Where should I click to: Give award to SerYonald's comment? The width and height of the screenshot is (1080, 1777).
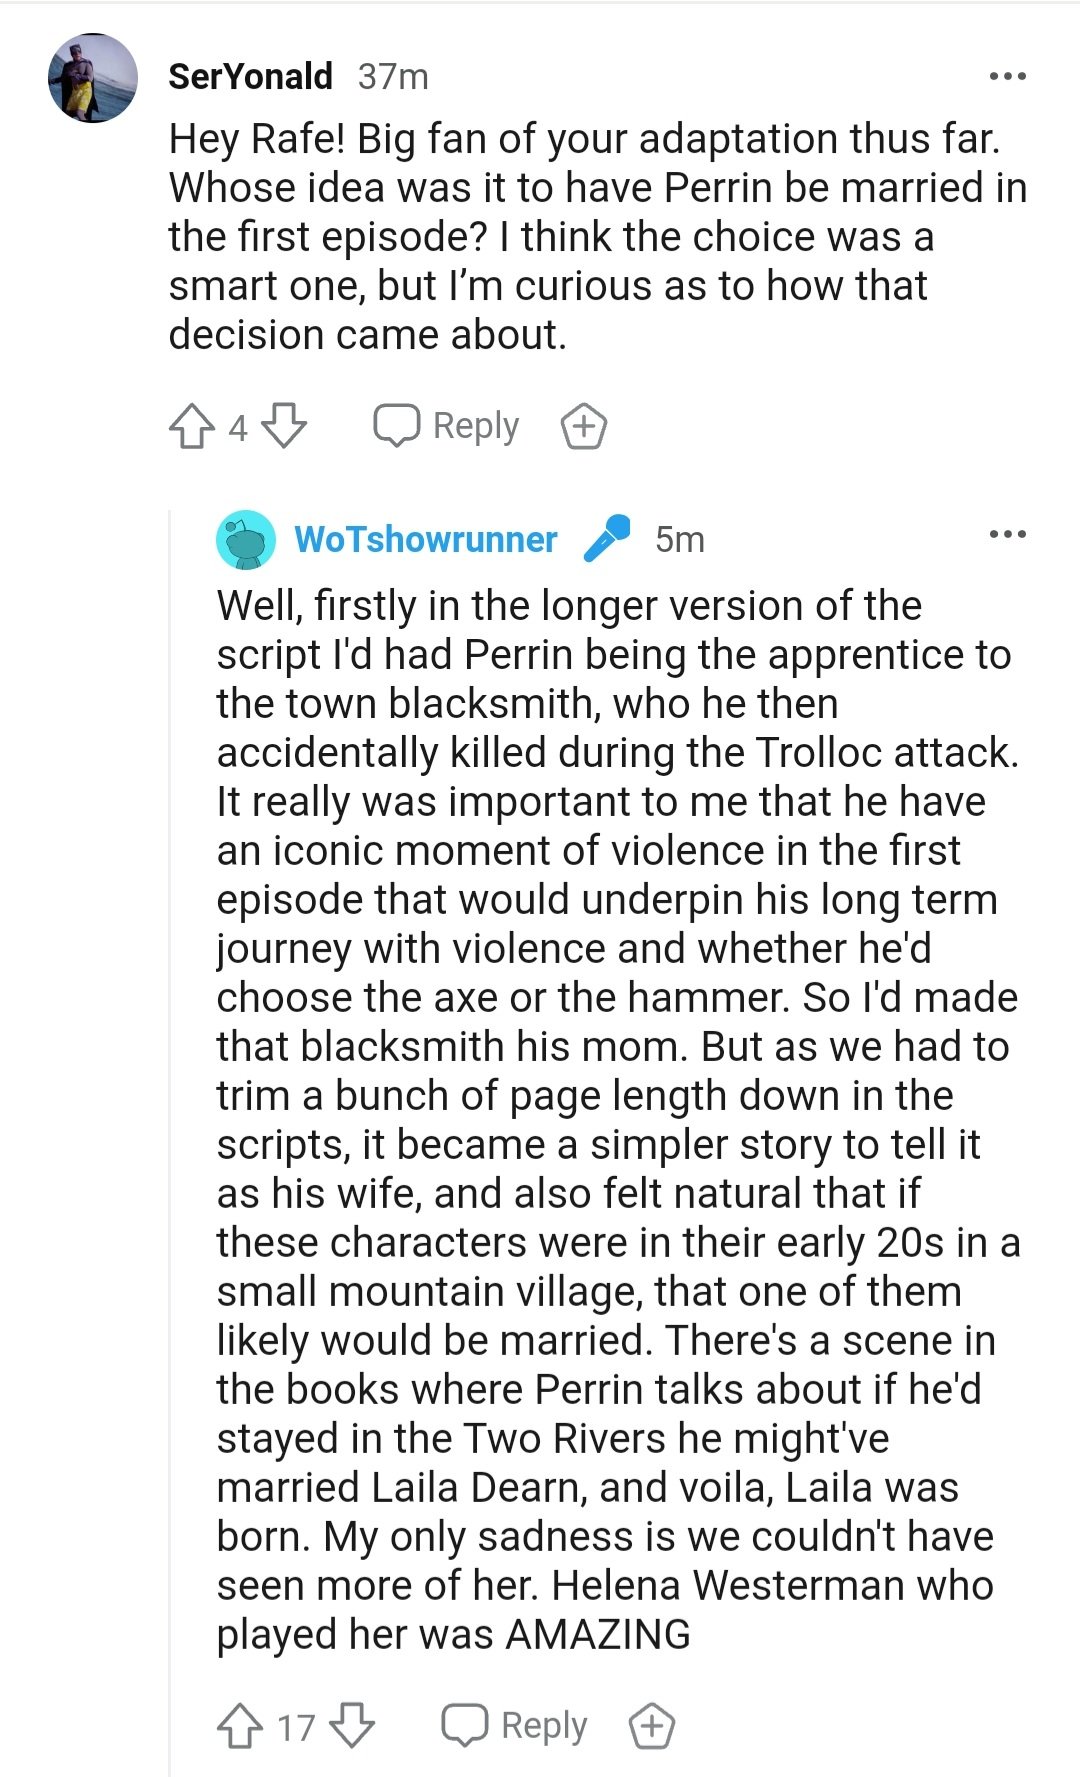coord(584,427)
